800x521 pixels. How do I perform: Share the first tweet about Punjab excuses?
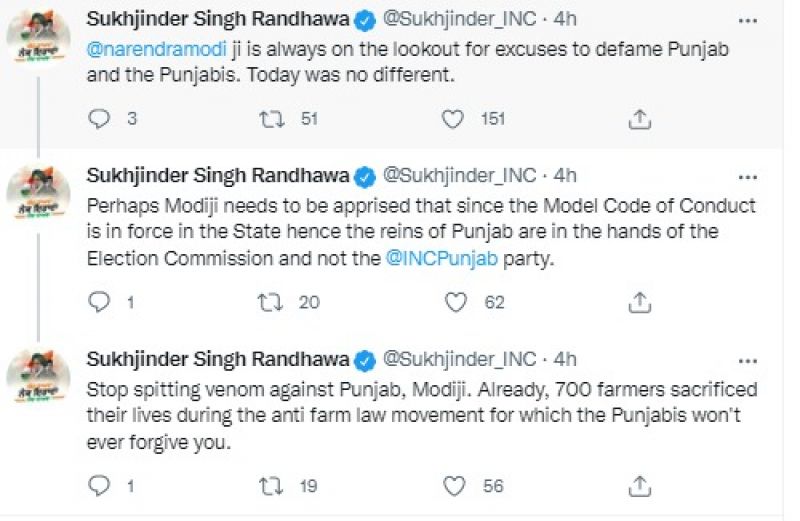point(640,118)
